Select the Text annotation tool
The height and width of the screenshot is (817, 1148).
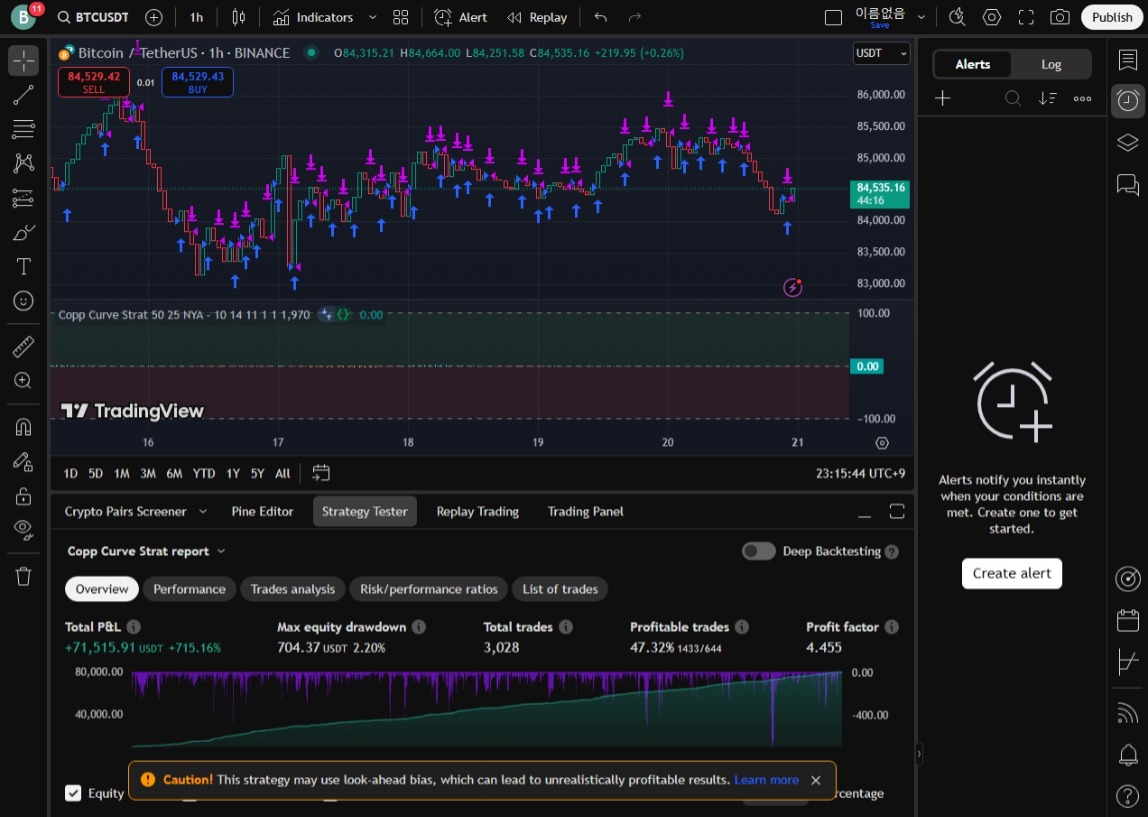(x=23, y=266)
